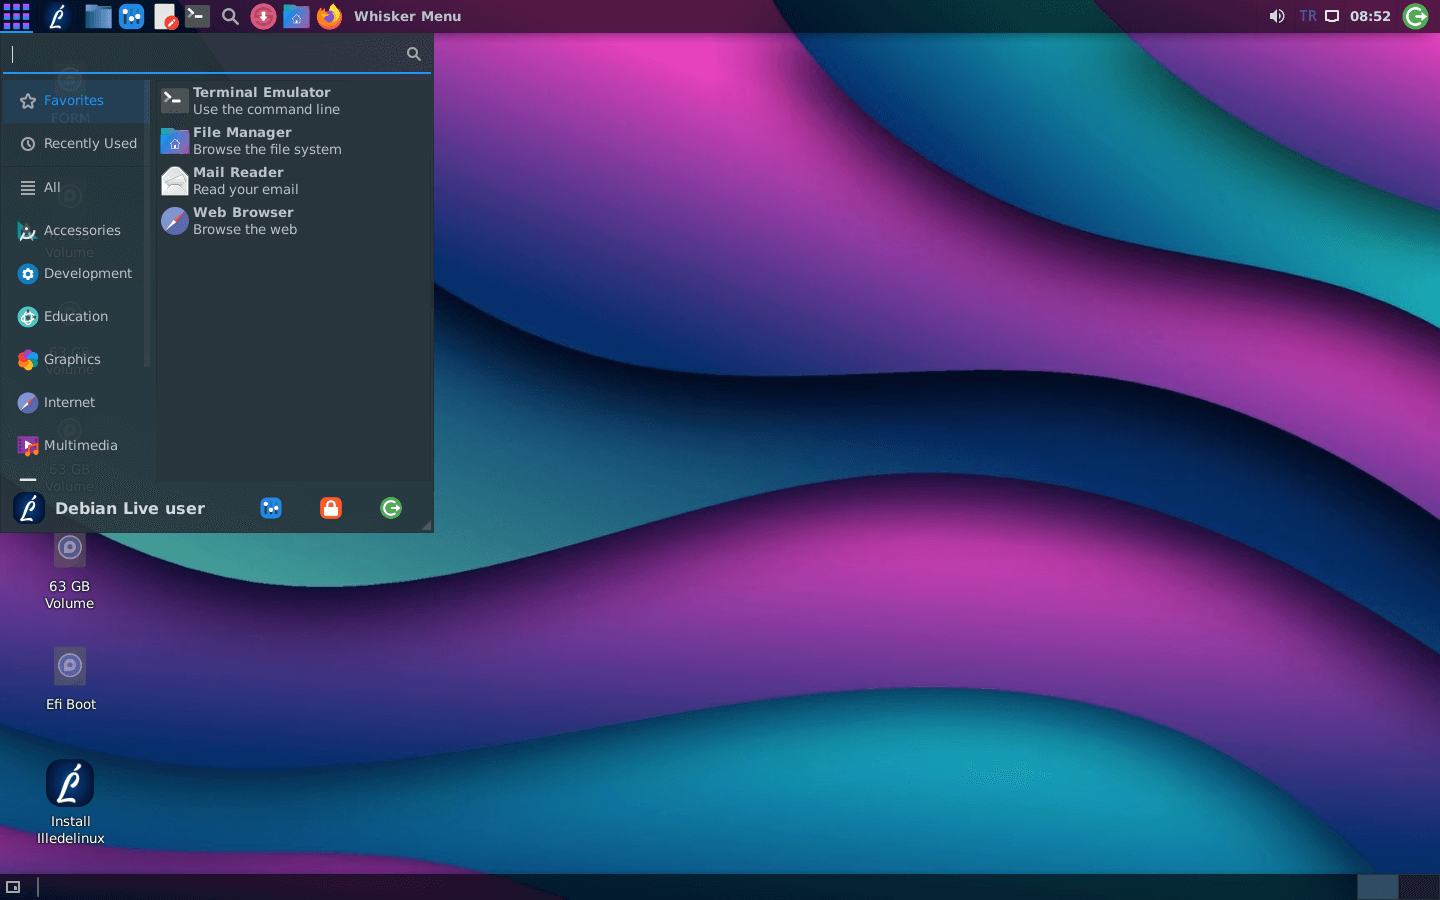Image resolution: width=1440 pixels, height=900 pixels.
Task: Click the volume speaker icon in tray
Action: click(x=1277, y=16)
